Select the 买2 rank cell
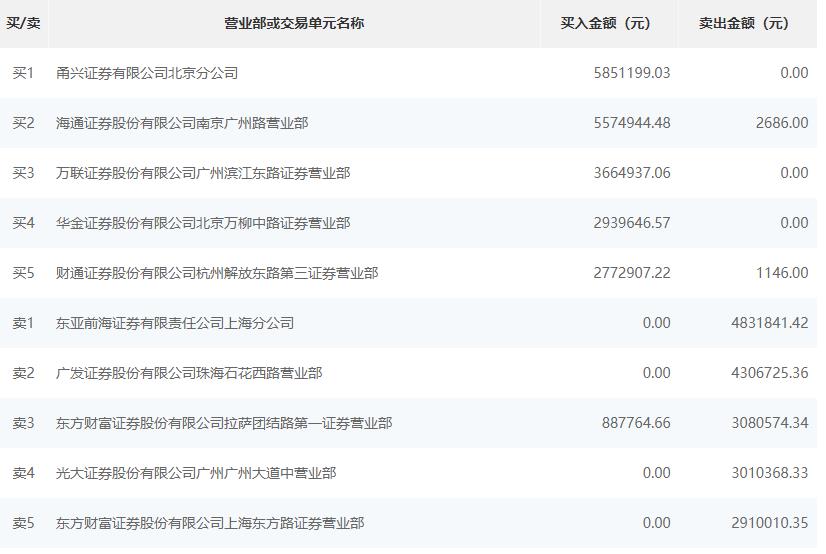 tap(23, 123)
